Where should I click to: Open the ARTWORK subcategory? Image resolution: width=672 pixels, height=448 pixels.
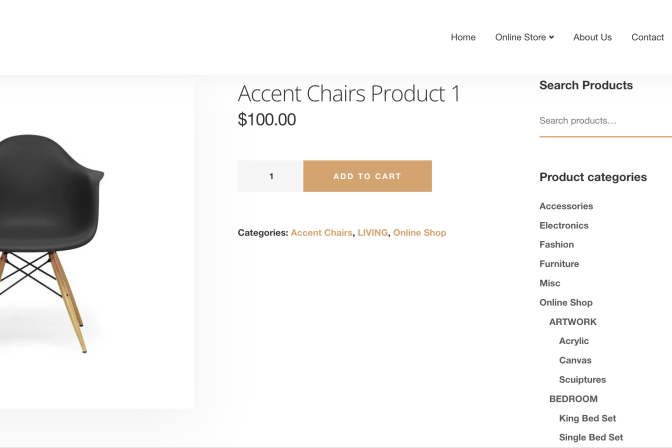point(573,322)
